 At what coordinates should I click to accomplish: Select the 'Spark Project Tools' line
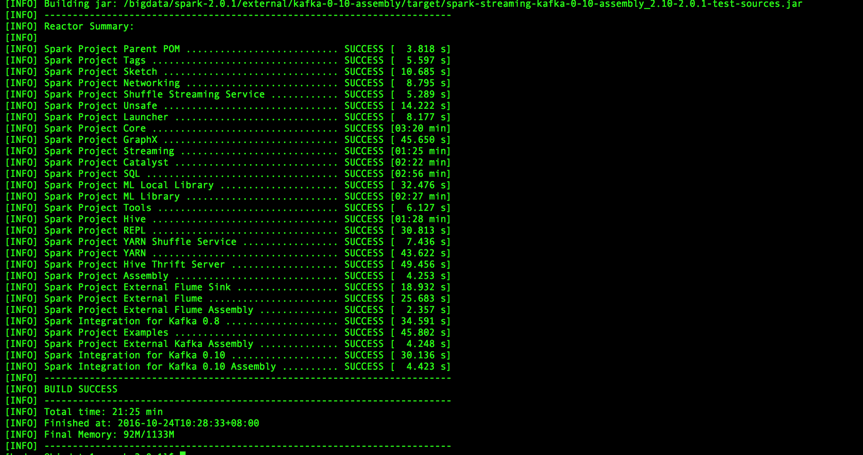(228, 208)
